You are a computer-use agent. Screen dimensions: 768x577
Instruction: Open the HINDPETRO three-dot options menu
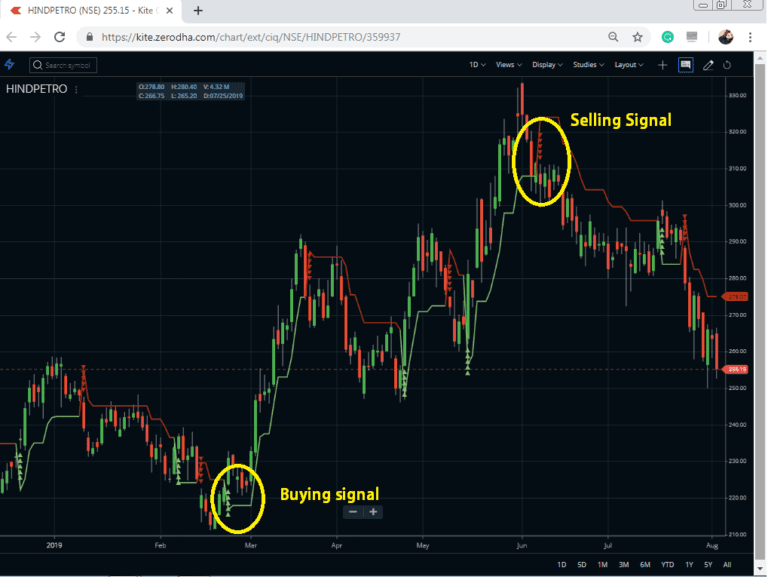(x=76, y=89)
